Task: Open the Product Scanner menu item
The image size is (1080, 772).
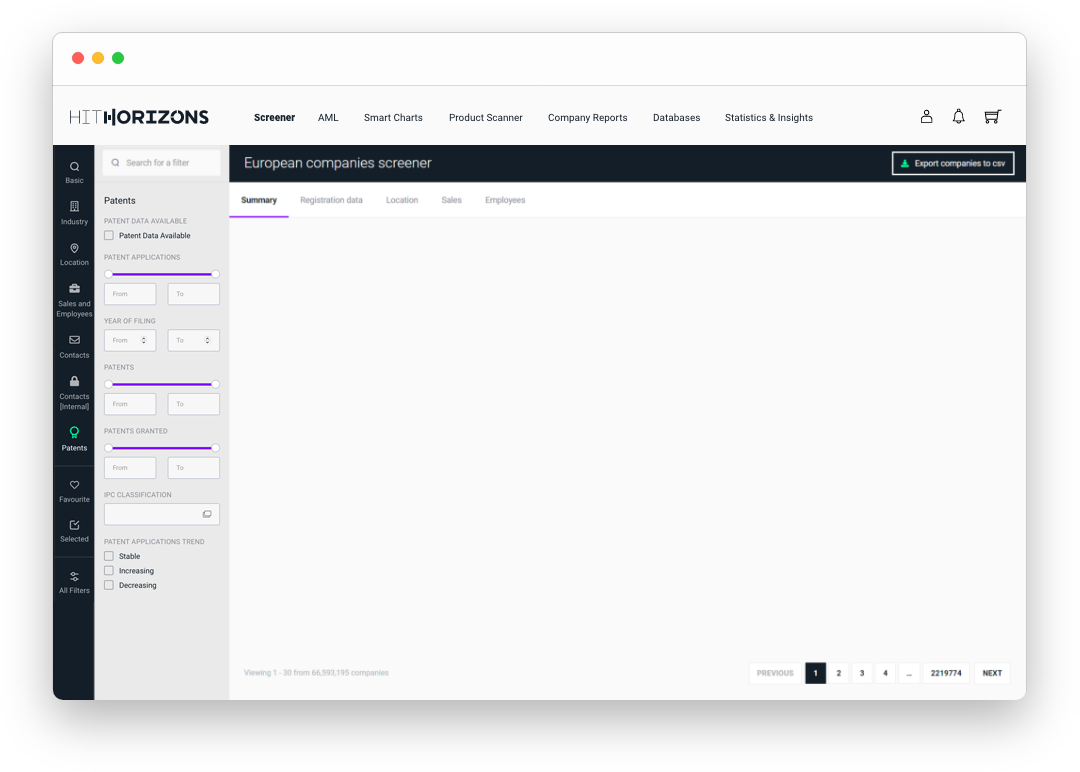Action: click(486, 118)
